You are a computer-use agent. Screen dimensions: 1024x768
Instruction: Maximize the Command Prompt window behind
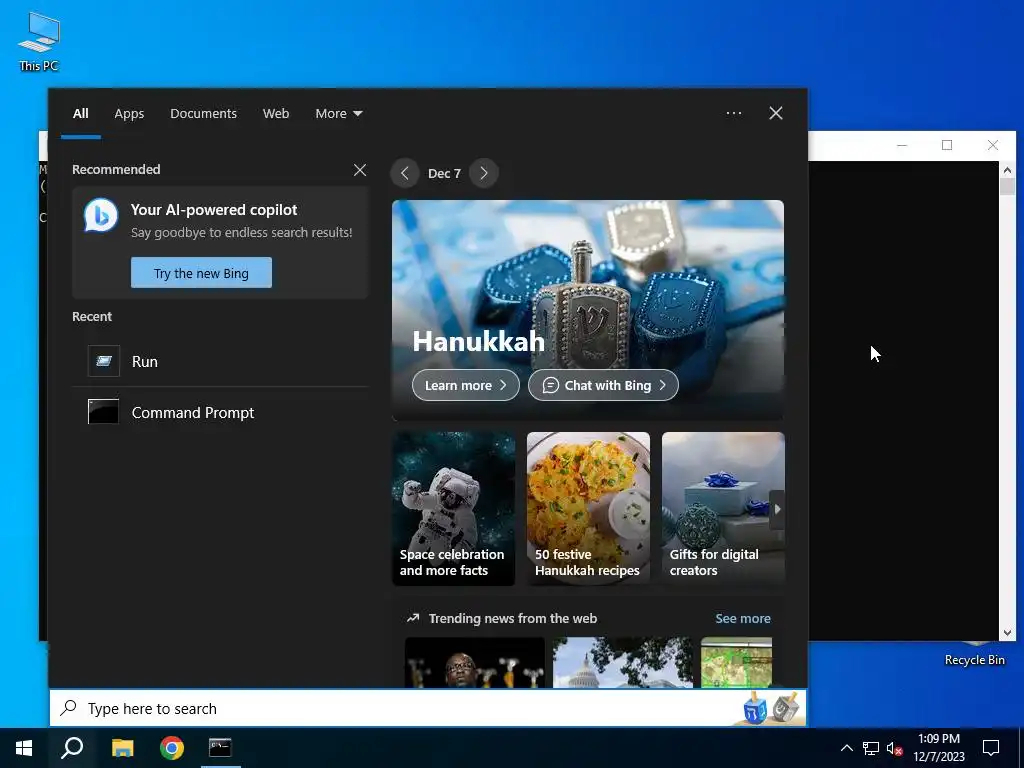[x=947, y=145]
